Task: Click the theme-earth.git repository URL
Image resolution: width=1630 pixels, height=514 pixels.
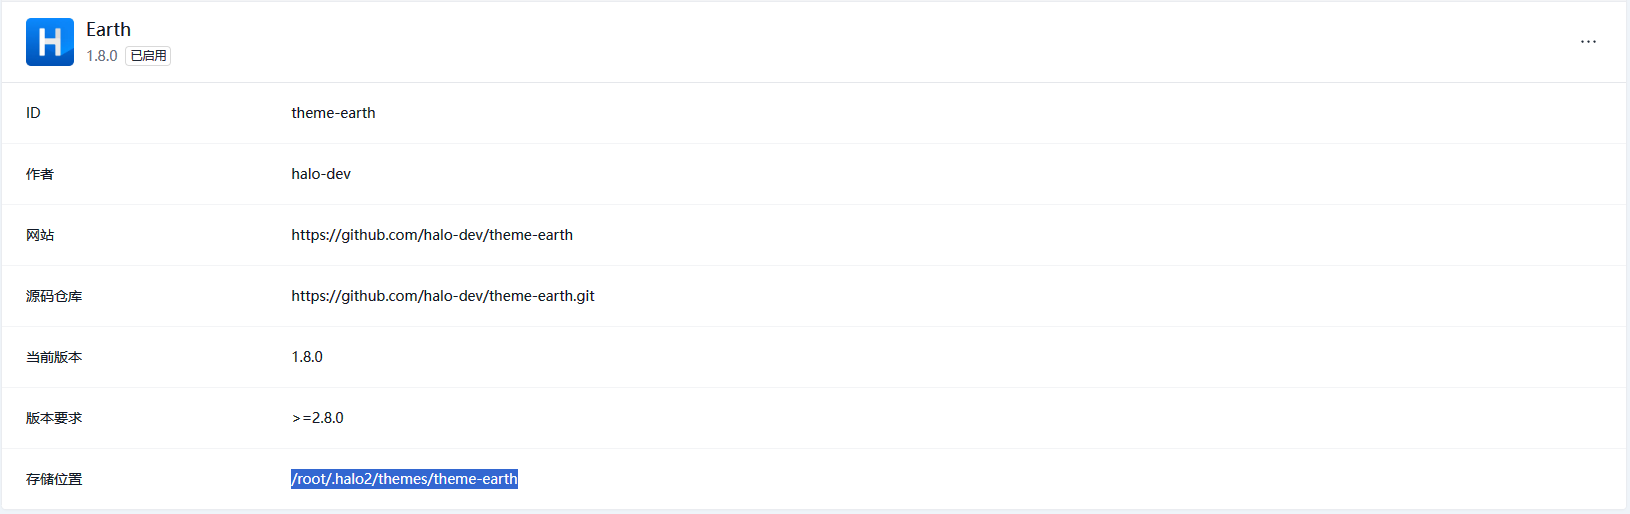Action: tap(443, 296)
